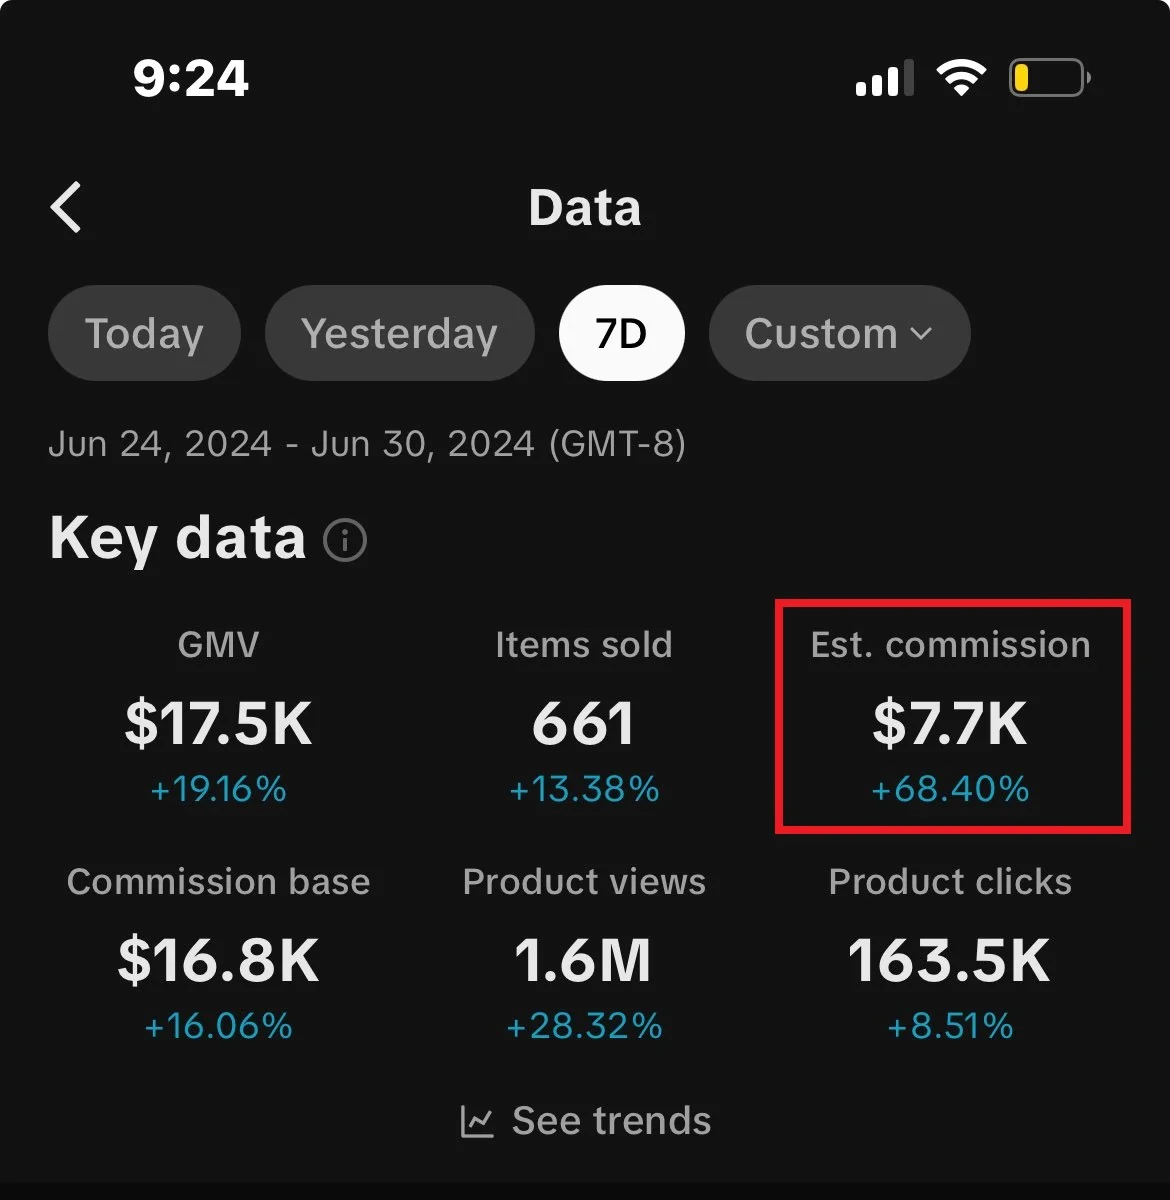Screen dimensions: 1170x1200
Task: Tap Product clicks 163.5K metric
Action: (950, 958)
